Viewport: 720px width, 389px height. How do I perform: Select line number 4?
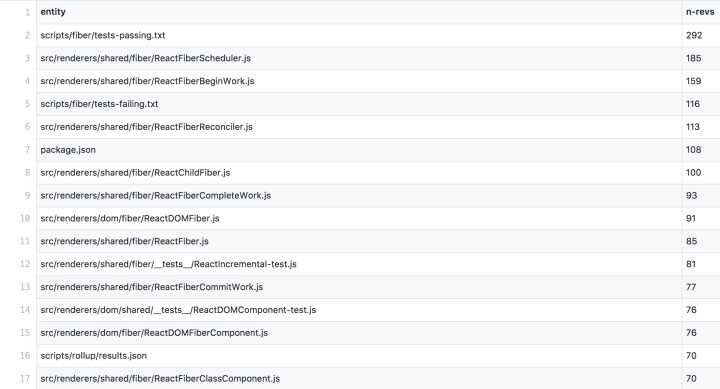[x=27, y=81]
